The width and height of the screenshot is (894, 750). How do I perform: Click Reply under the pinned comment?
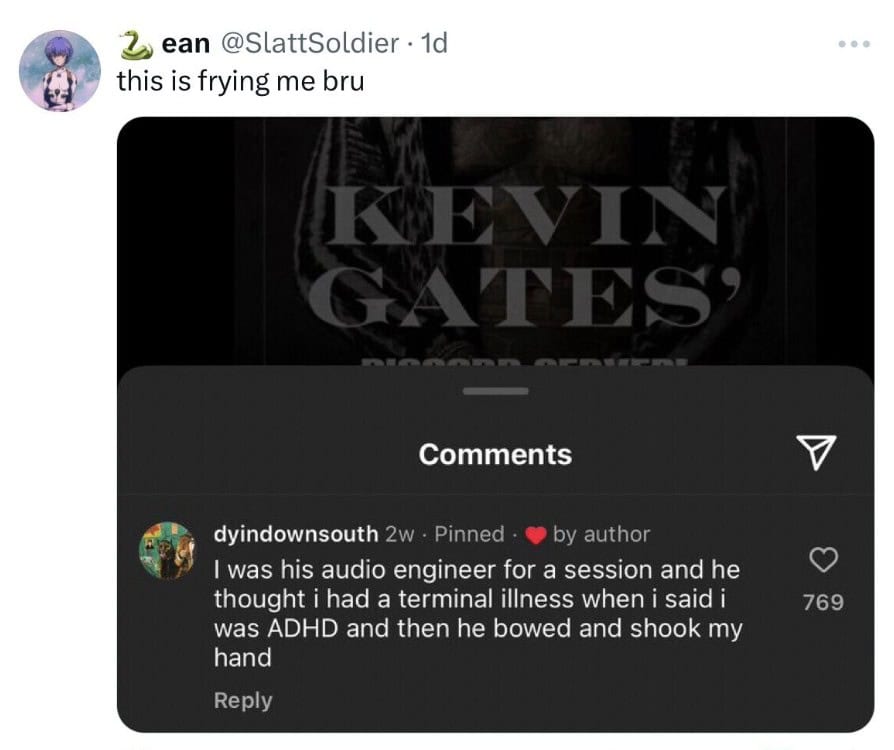(x=242, y=701)
